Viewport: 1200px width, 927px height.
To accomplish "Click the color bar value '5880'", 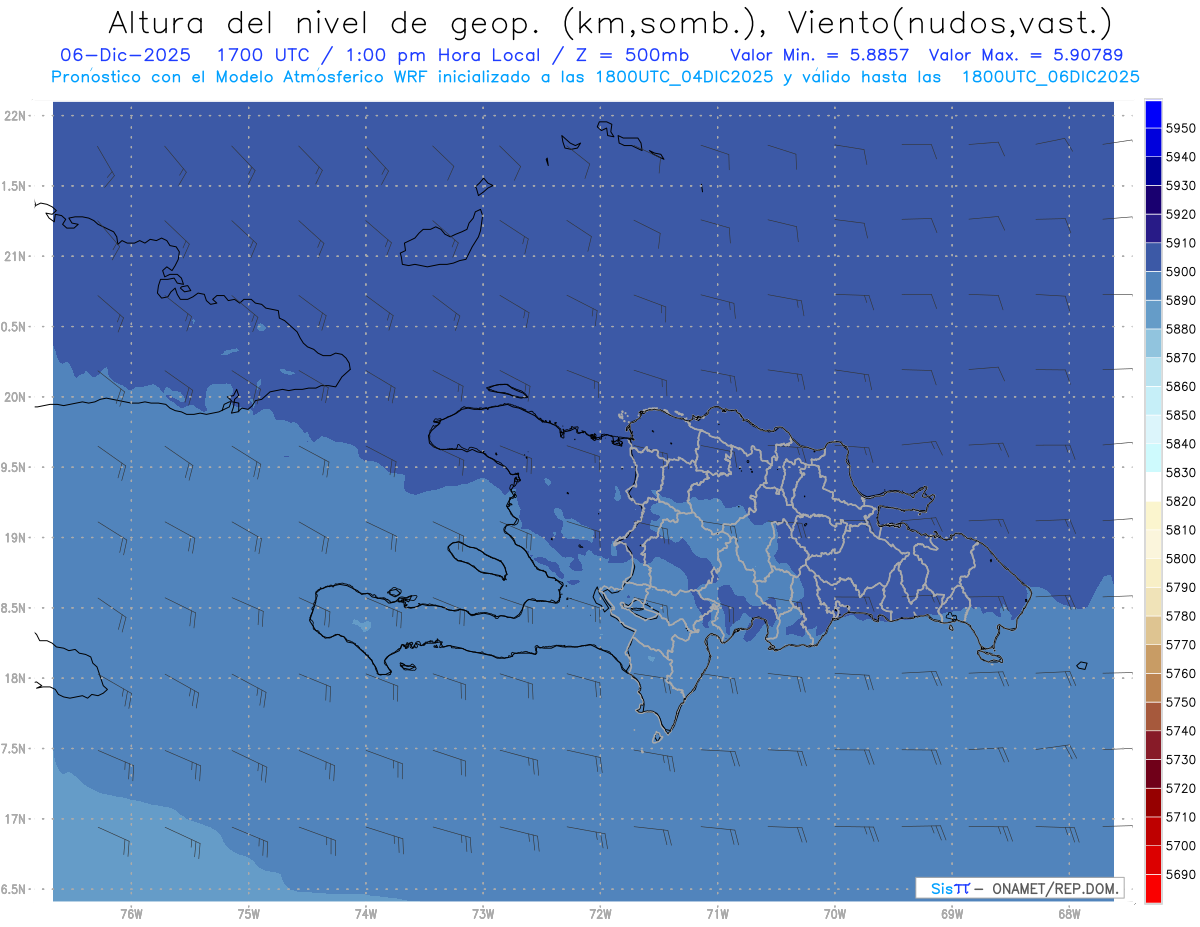I will pos(1181,329).
